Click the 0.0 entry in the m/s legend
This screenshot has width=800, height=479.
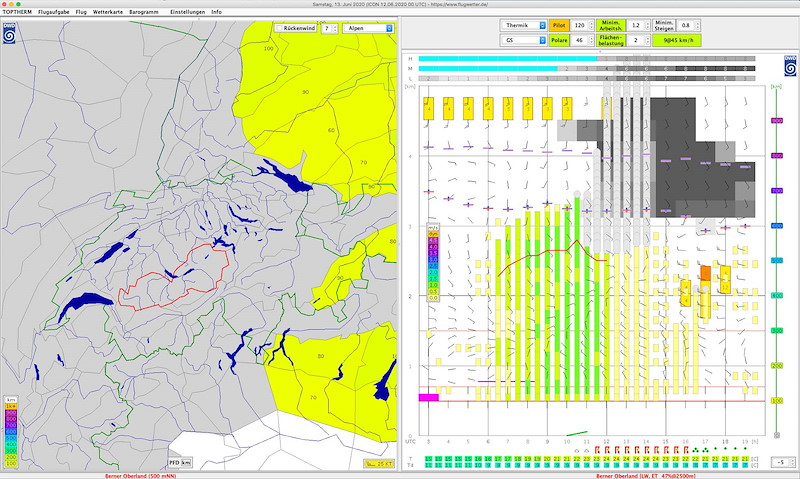click(x=433, y=298)
